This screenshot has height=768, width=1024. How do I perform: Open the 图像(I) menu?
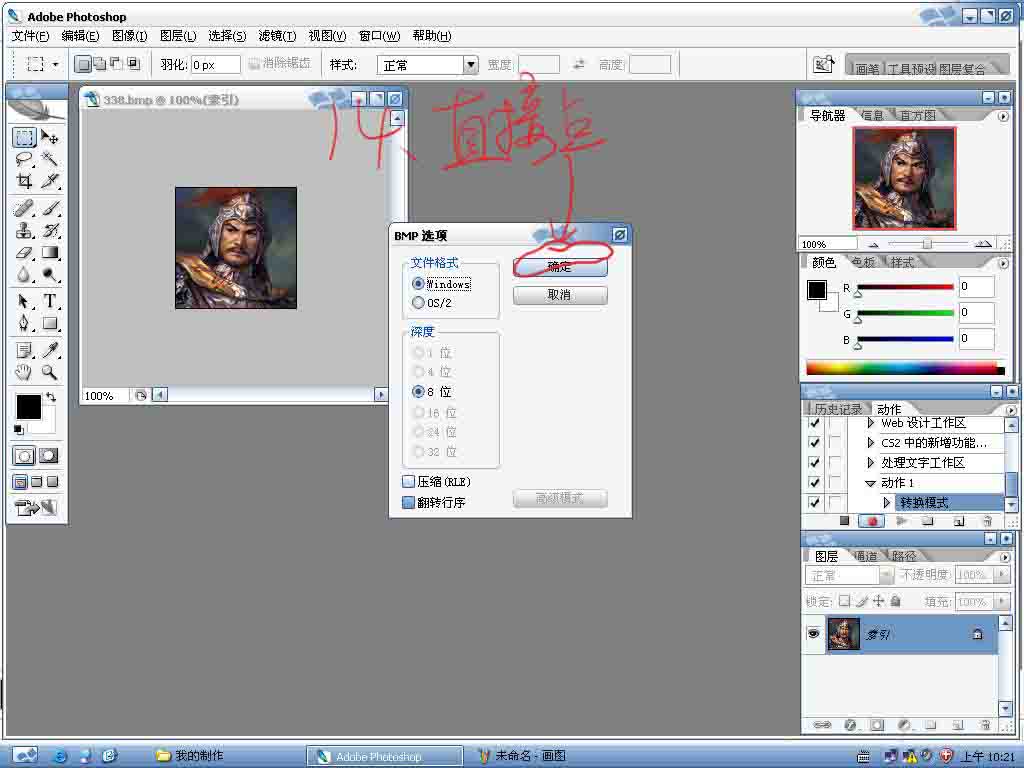(x=129, y=36)
